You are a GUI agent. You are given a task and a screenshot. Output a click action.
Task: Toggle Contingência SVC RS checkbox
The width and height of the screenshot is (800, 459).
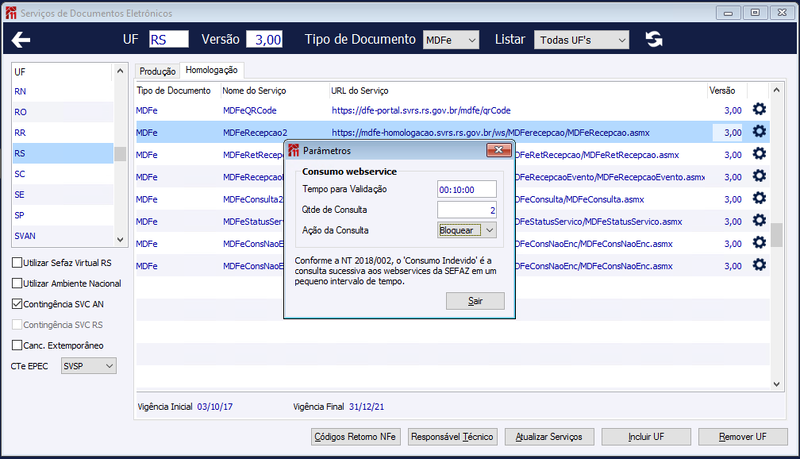pyautogui.click(x=17, y=324)
